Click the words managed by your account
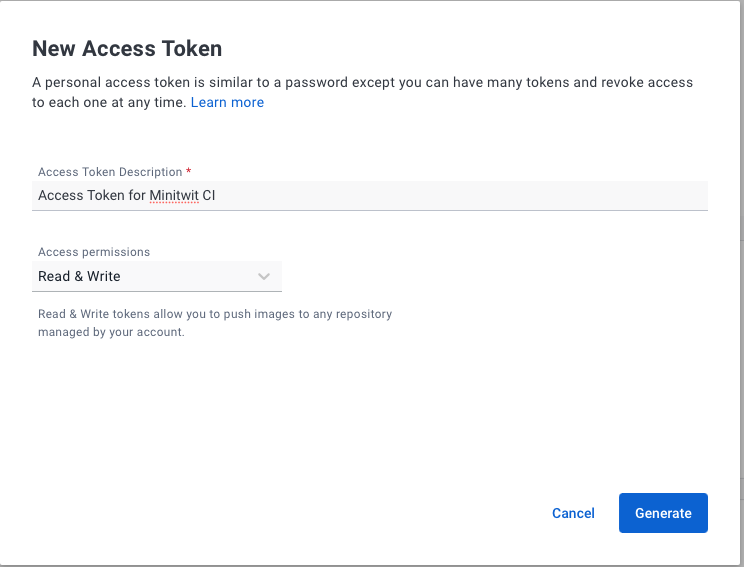Screen dimensions: 744x567 (x=111, y=332)
